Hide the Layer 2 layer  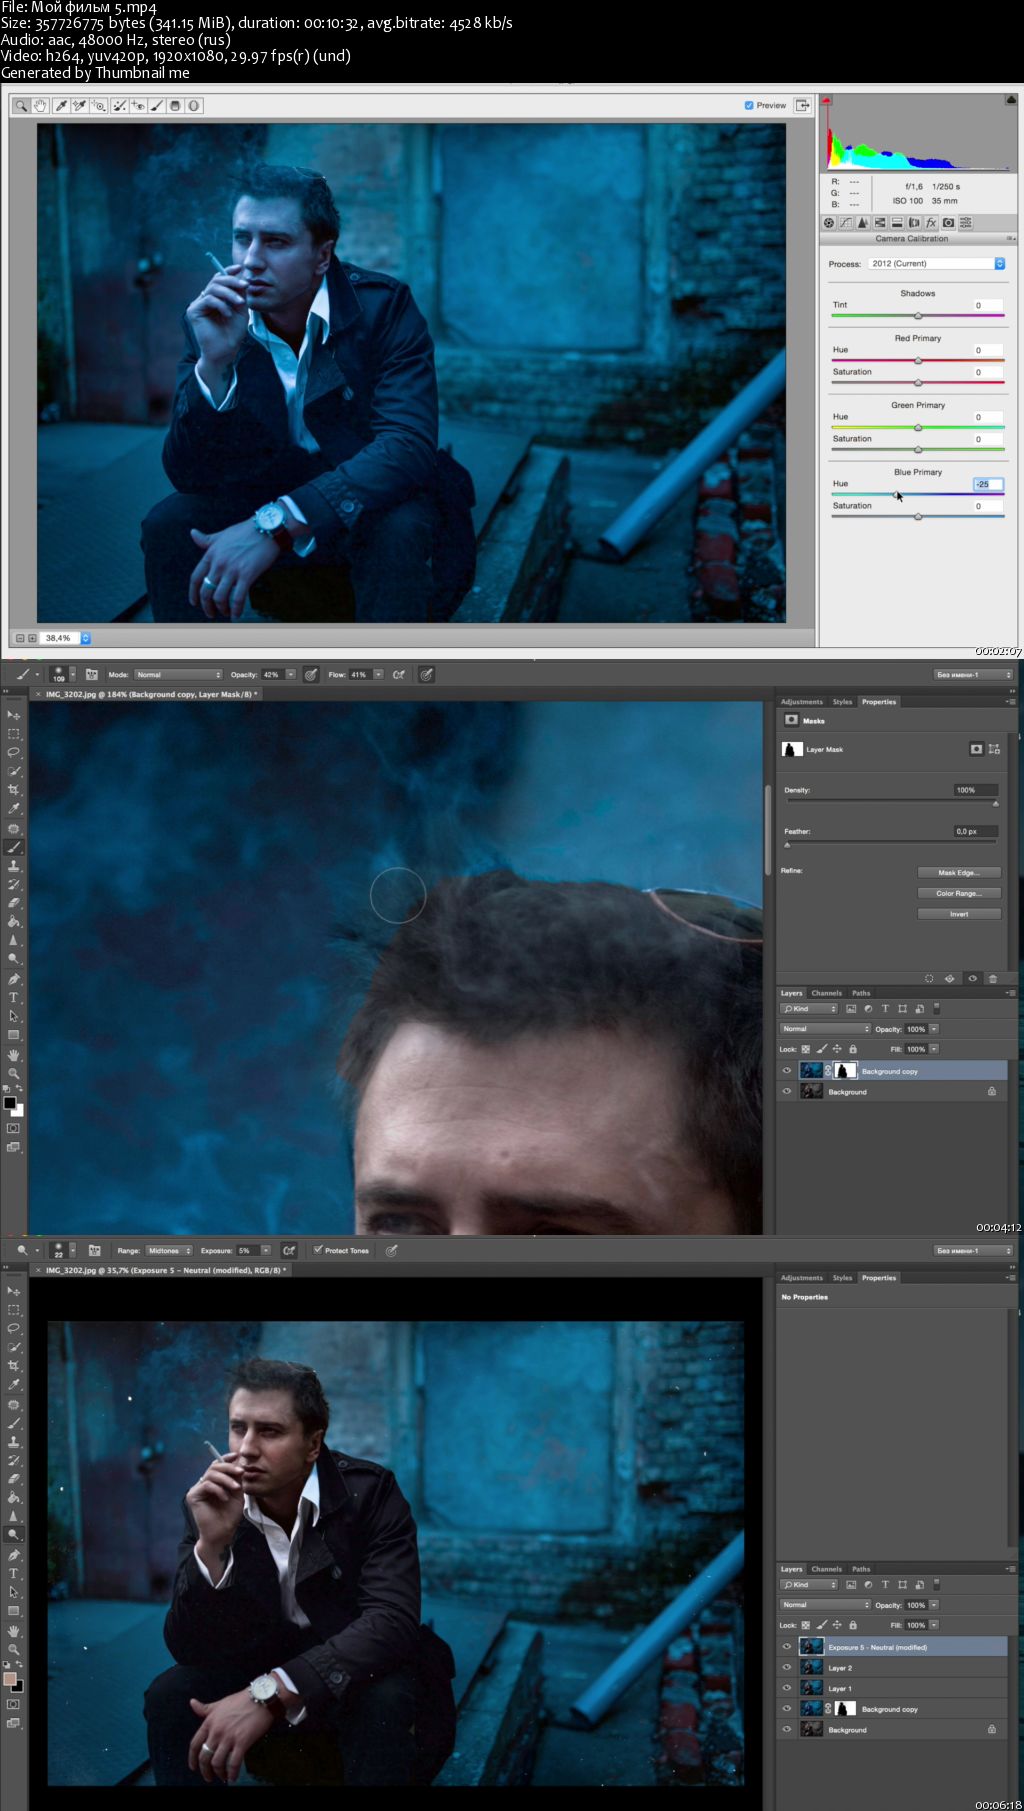pos(787,1668)
